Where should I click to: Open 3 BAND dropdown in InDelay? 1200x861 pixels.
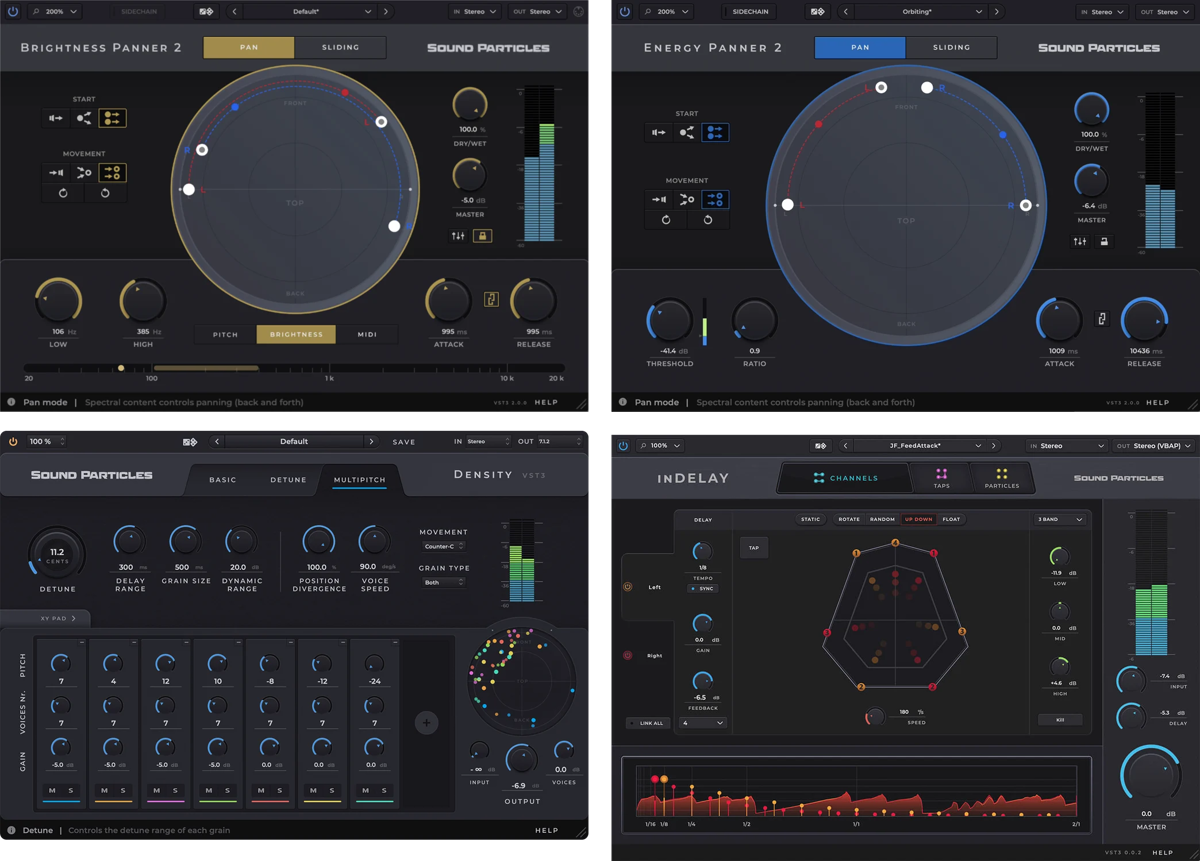point(1060,520)
